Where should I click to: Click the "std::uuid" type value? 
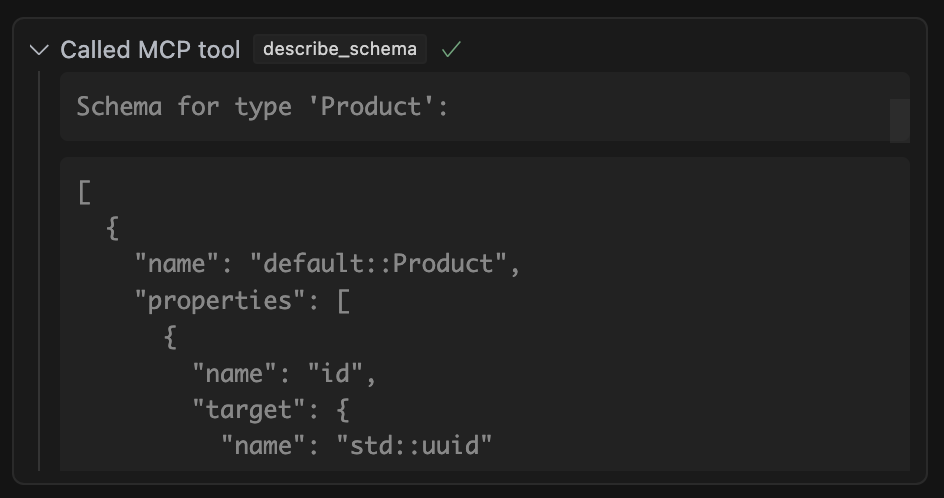pos(414,444)
